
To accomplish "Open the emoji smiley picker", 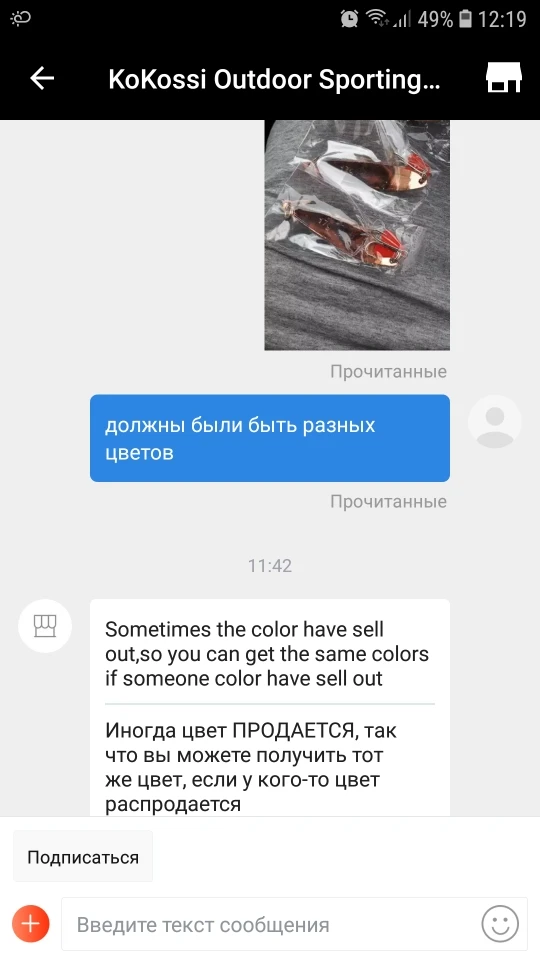I will [500, 924].
